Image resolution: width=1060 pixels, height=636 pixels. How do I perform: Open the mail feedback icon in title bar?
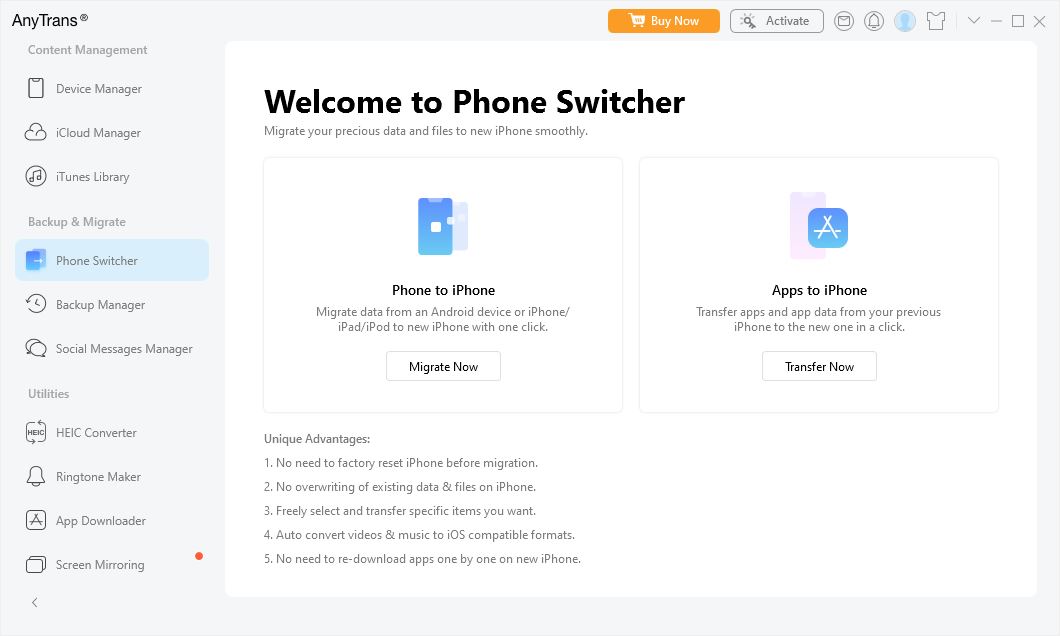(x=844, y=21)
